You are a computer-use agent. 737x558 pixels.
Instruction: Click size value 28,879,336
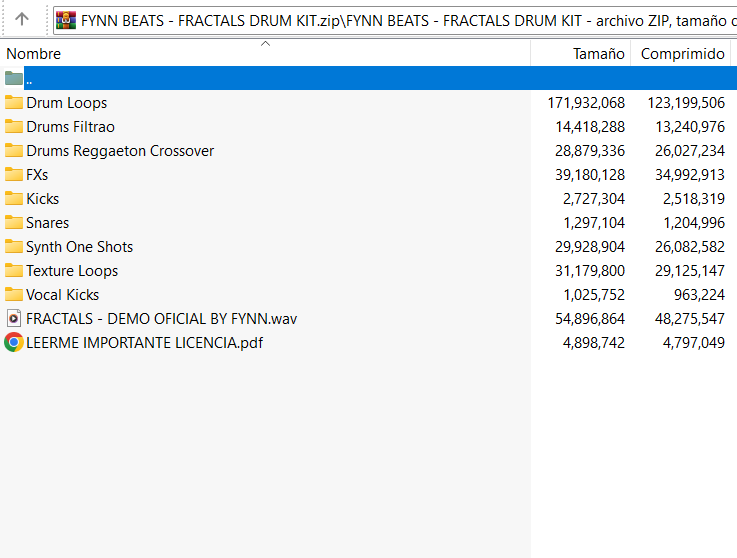pyautogui.click(x=590, y=150)
